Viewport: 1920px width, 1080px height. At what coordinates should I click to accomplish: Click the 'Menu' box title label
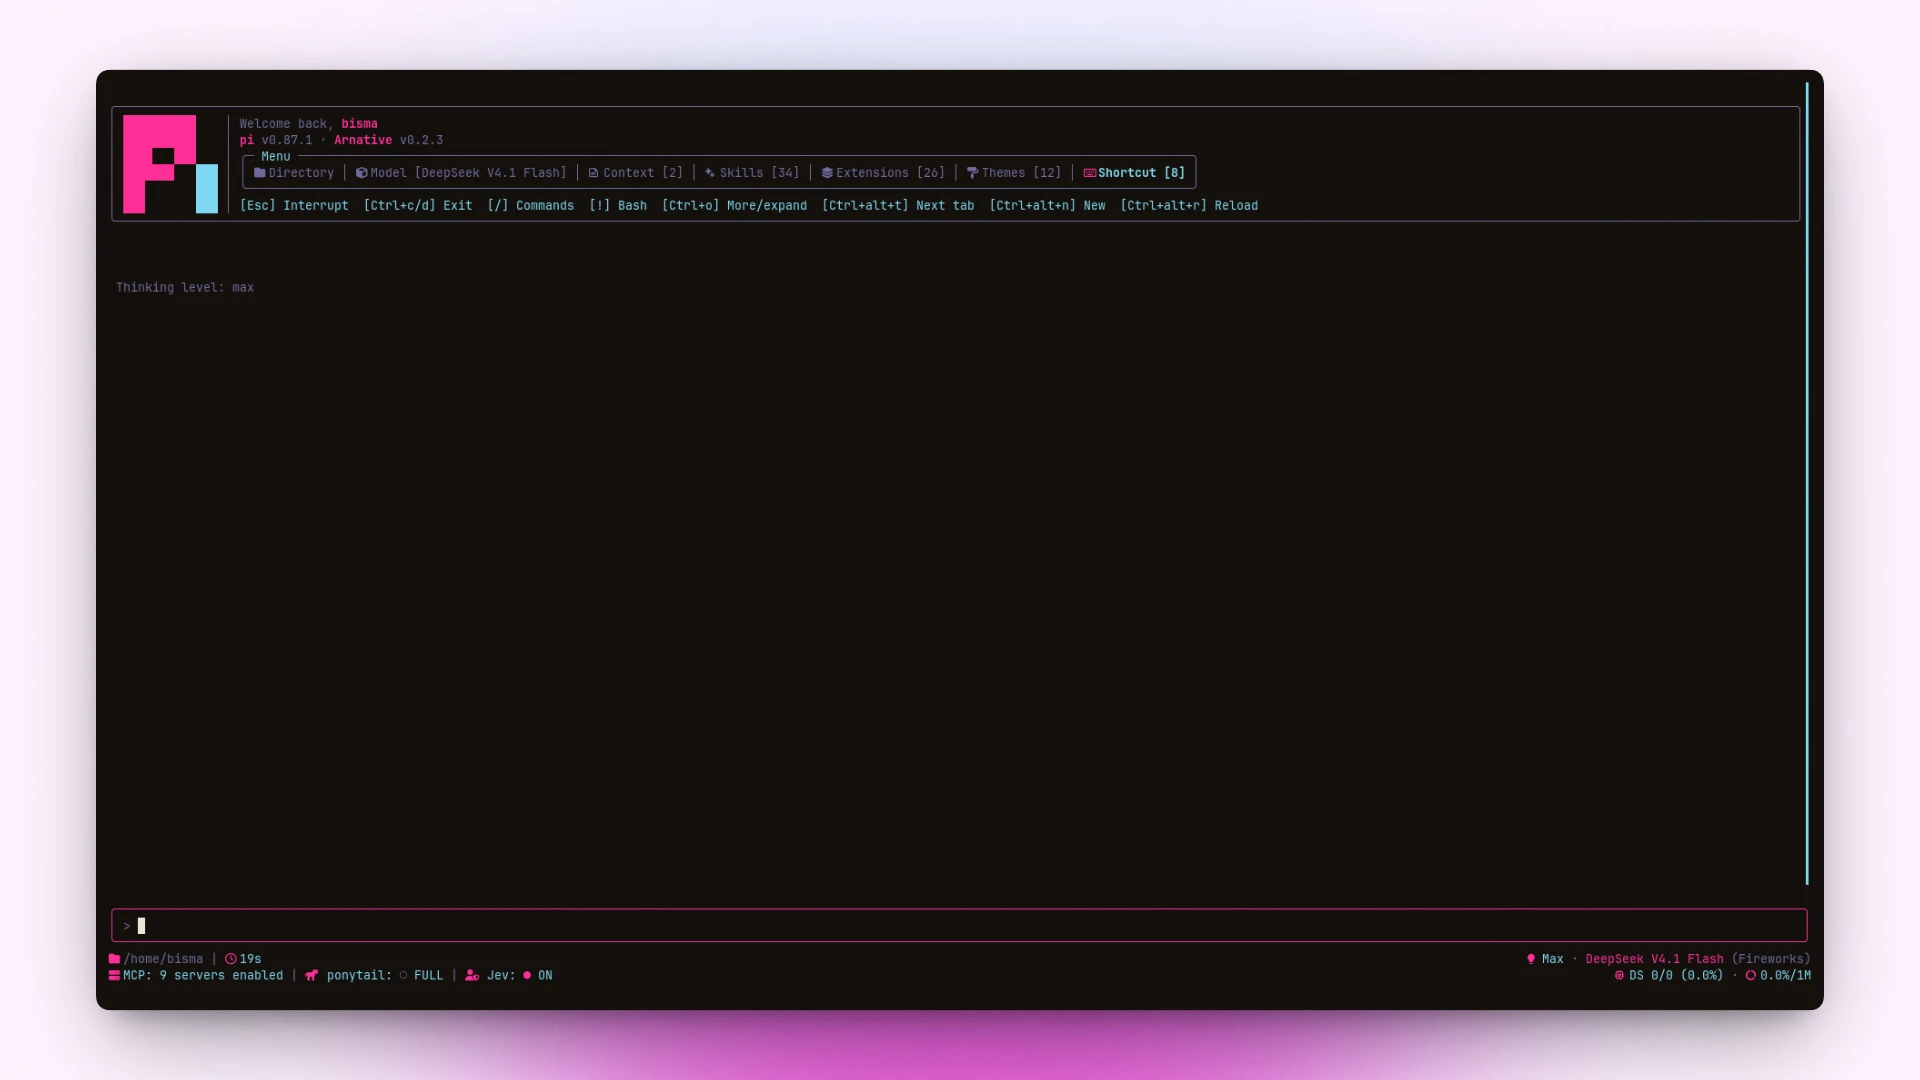click(x=276, y=157)
